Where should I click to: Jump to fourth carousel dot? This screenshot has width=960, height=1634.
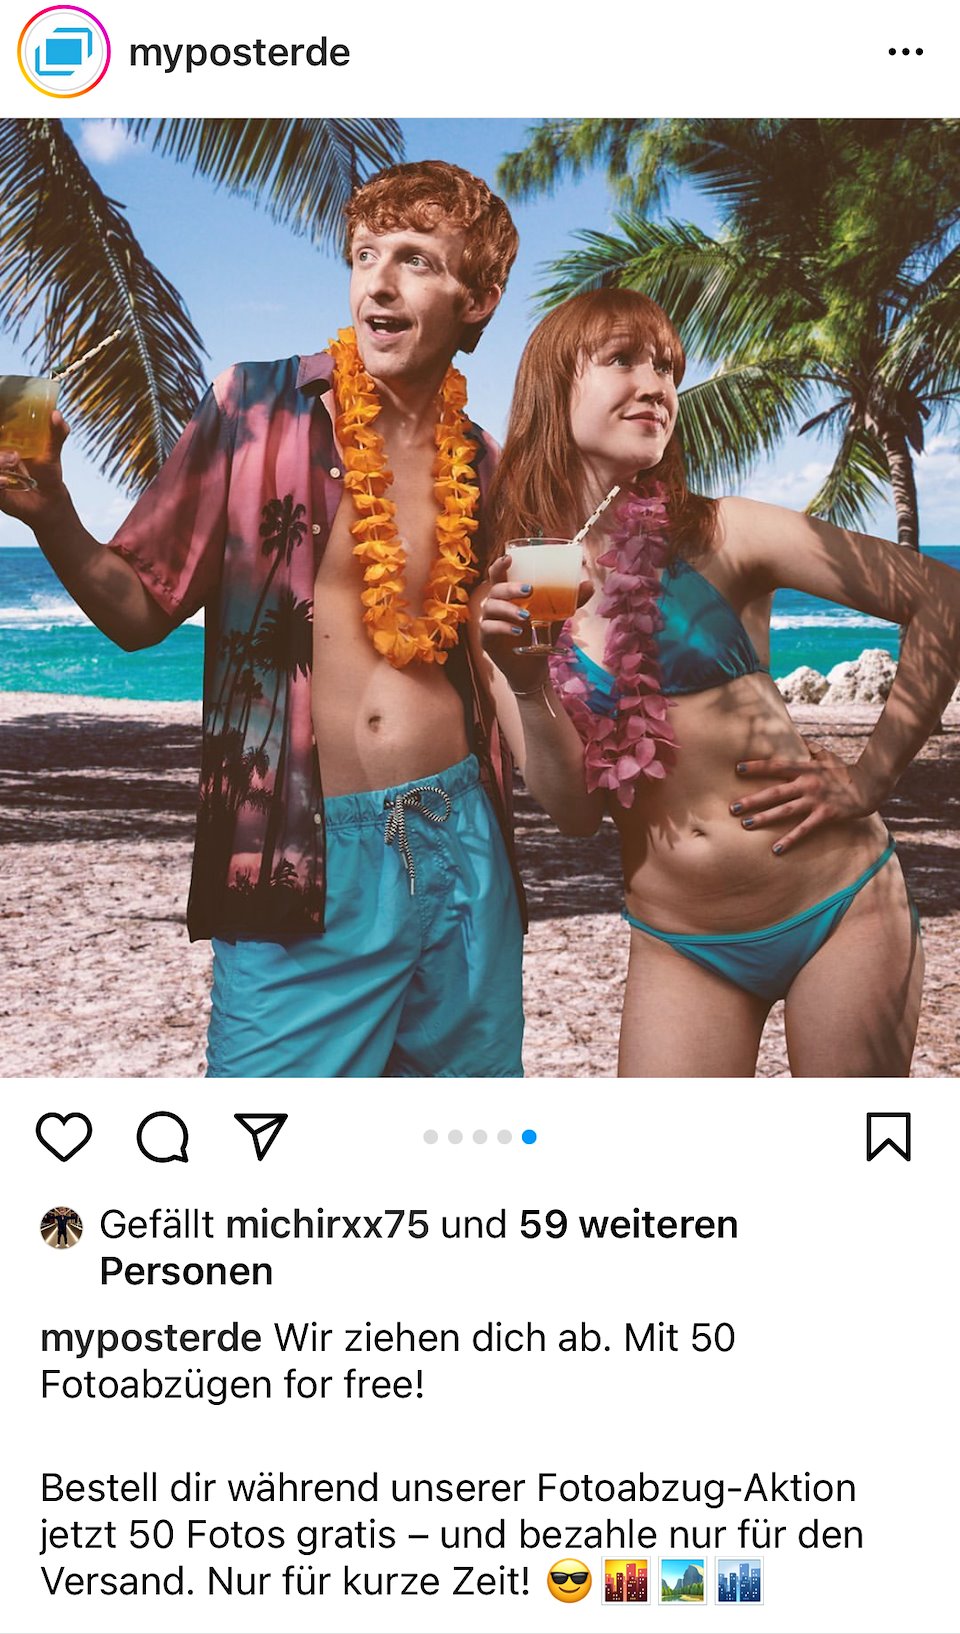(504, 1137)
